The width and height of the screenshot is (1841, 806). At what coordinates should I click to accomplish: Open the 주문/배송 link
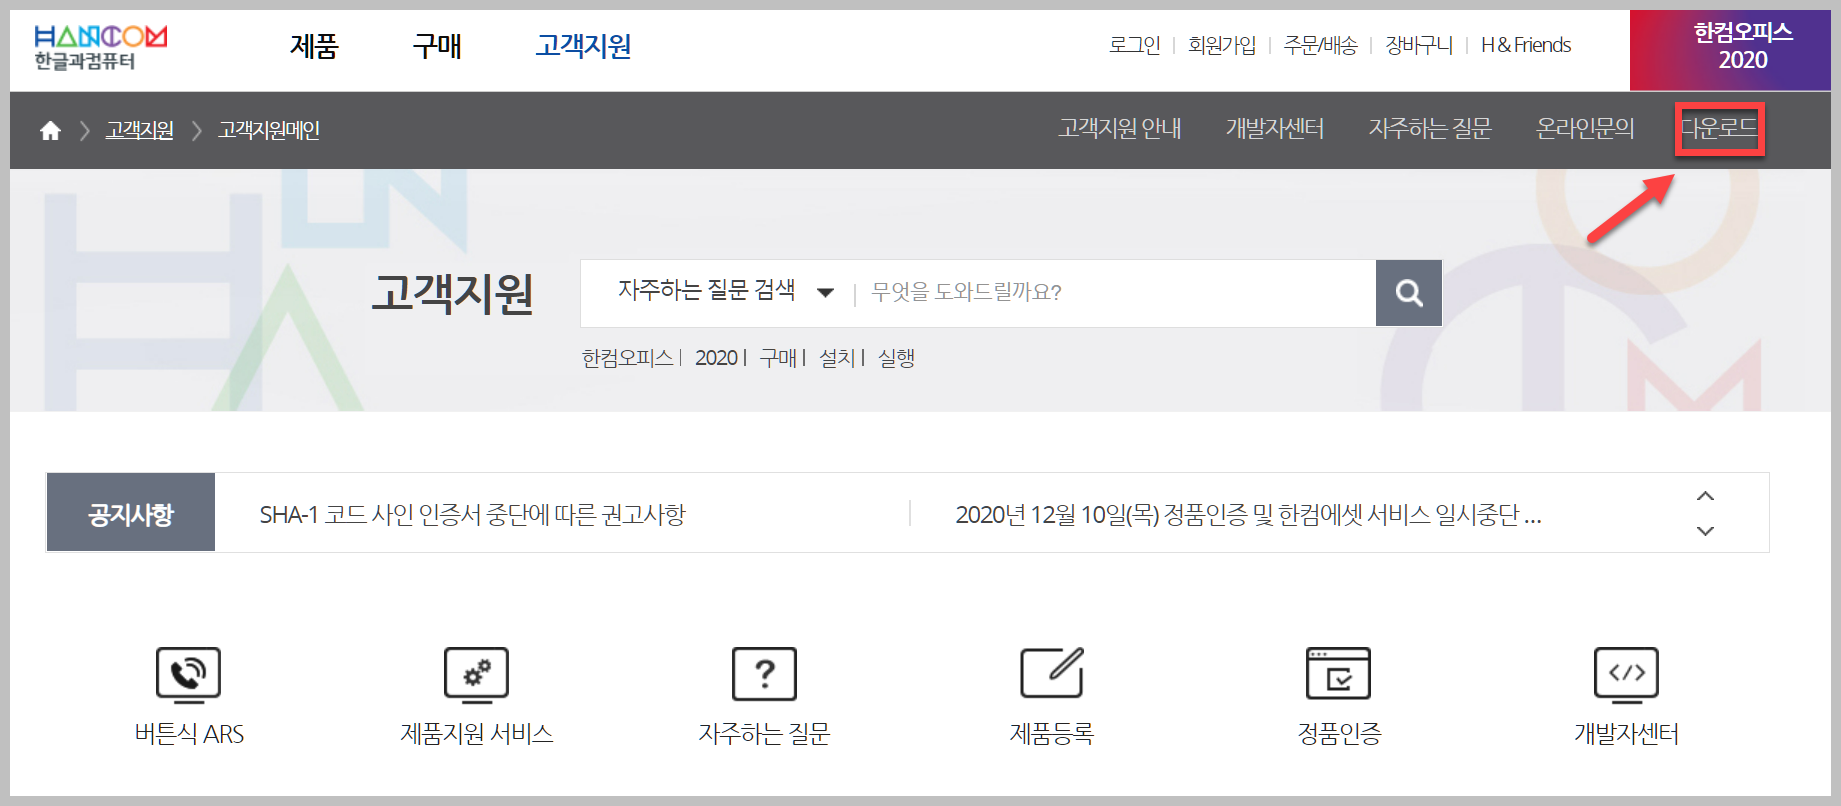[x=1320, y=45]
